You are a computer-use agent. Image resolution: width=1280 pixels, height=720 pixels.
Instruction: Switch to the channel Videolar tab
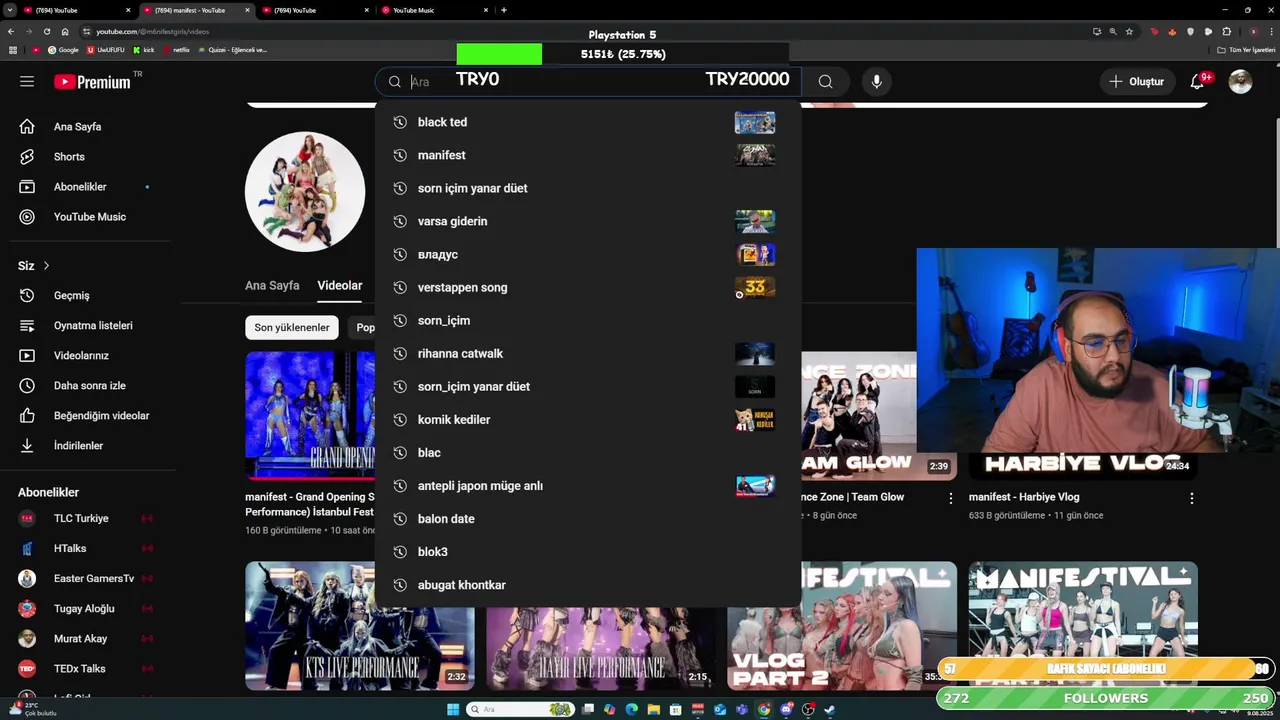(x=340, y=286)
